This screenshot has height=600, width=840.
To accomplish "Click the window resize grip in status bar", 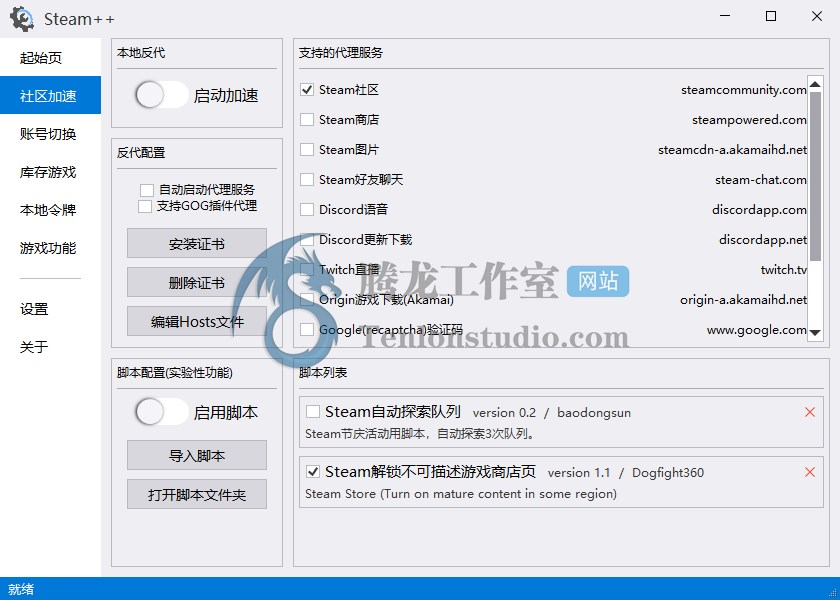I will point(832,592).
